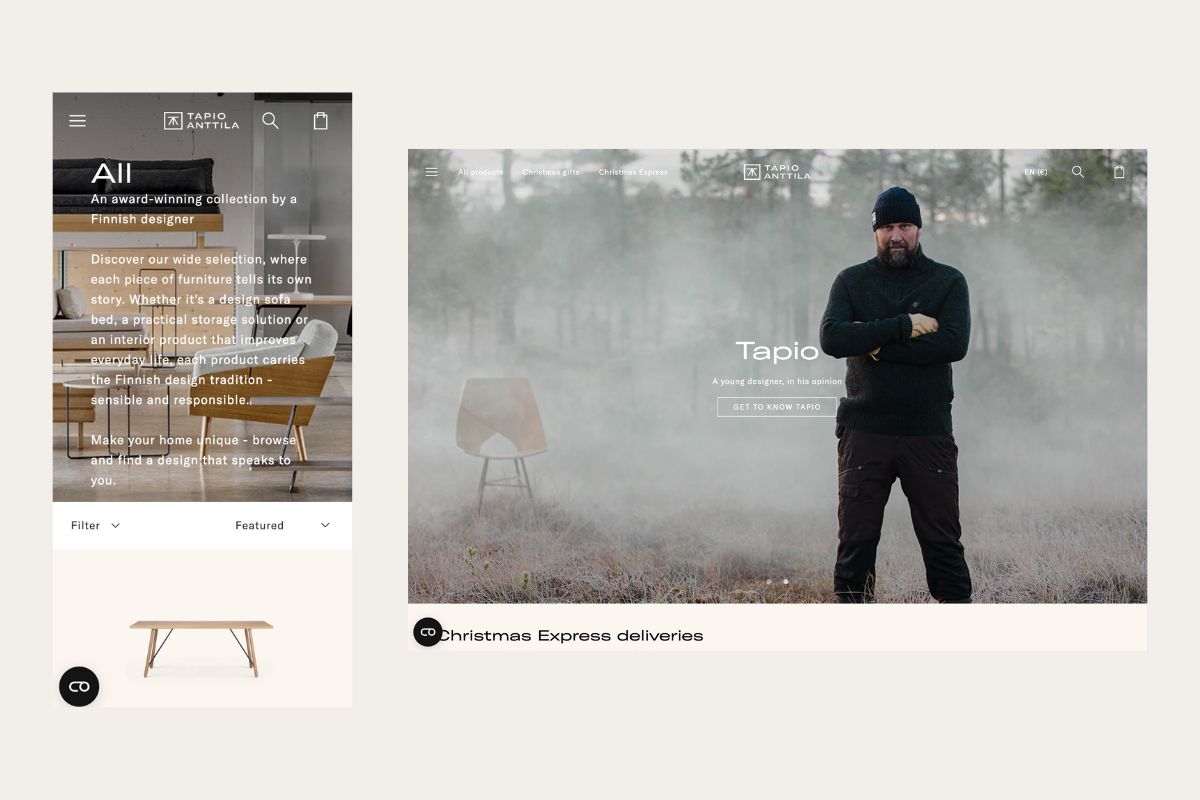Go to All products in navigation
Viewport: 1200px width, 800px height.
click(481, 172)
